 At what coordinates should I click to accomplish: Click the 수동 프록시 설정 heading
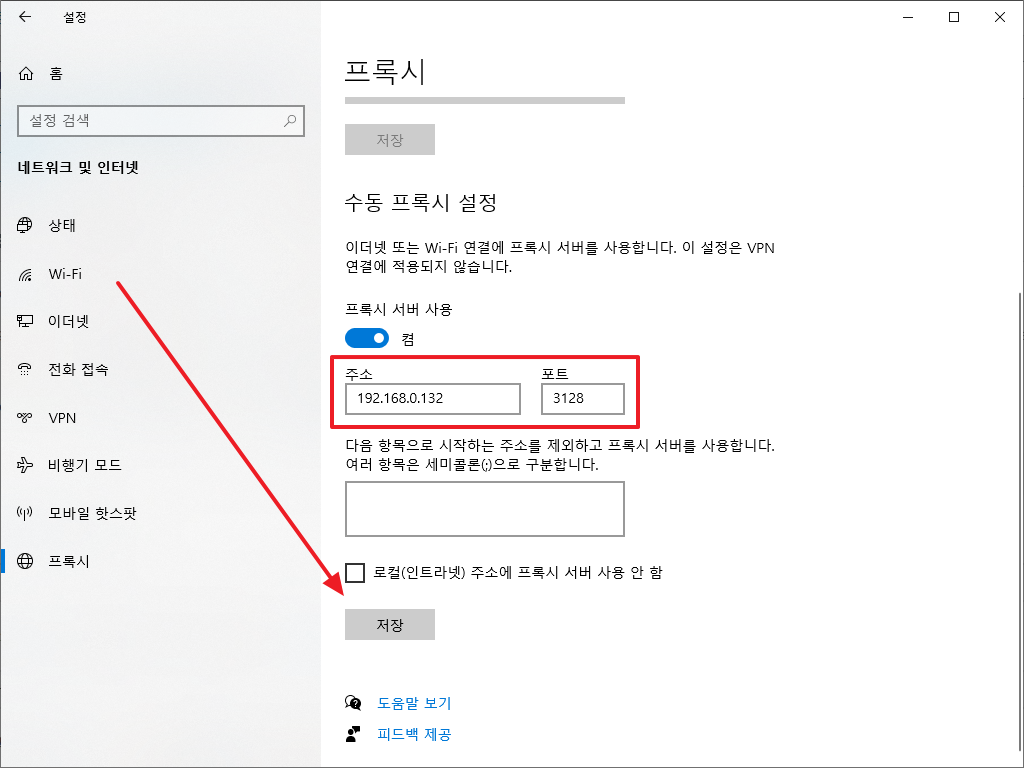(x=421, y=202)
